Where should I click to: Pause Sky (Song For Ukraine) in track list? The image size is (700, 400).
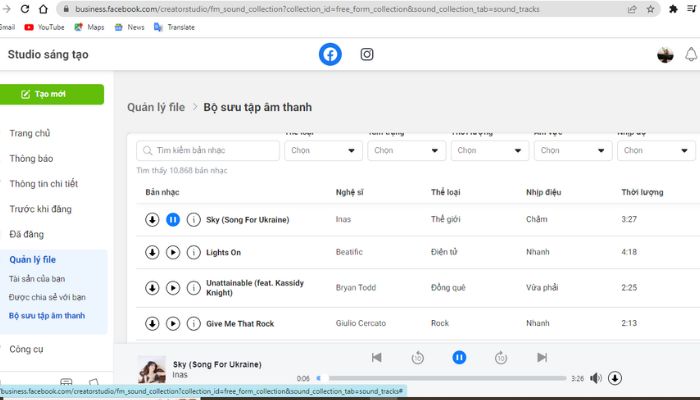pos(173,220)
